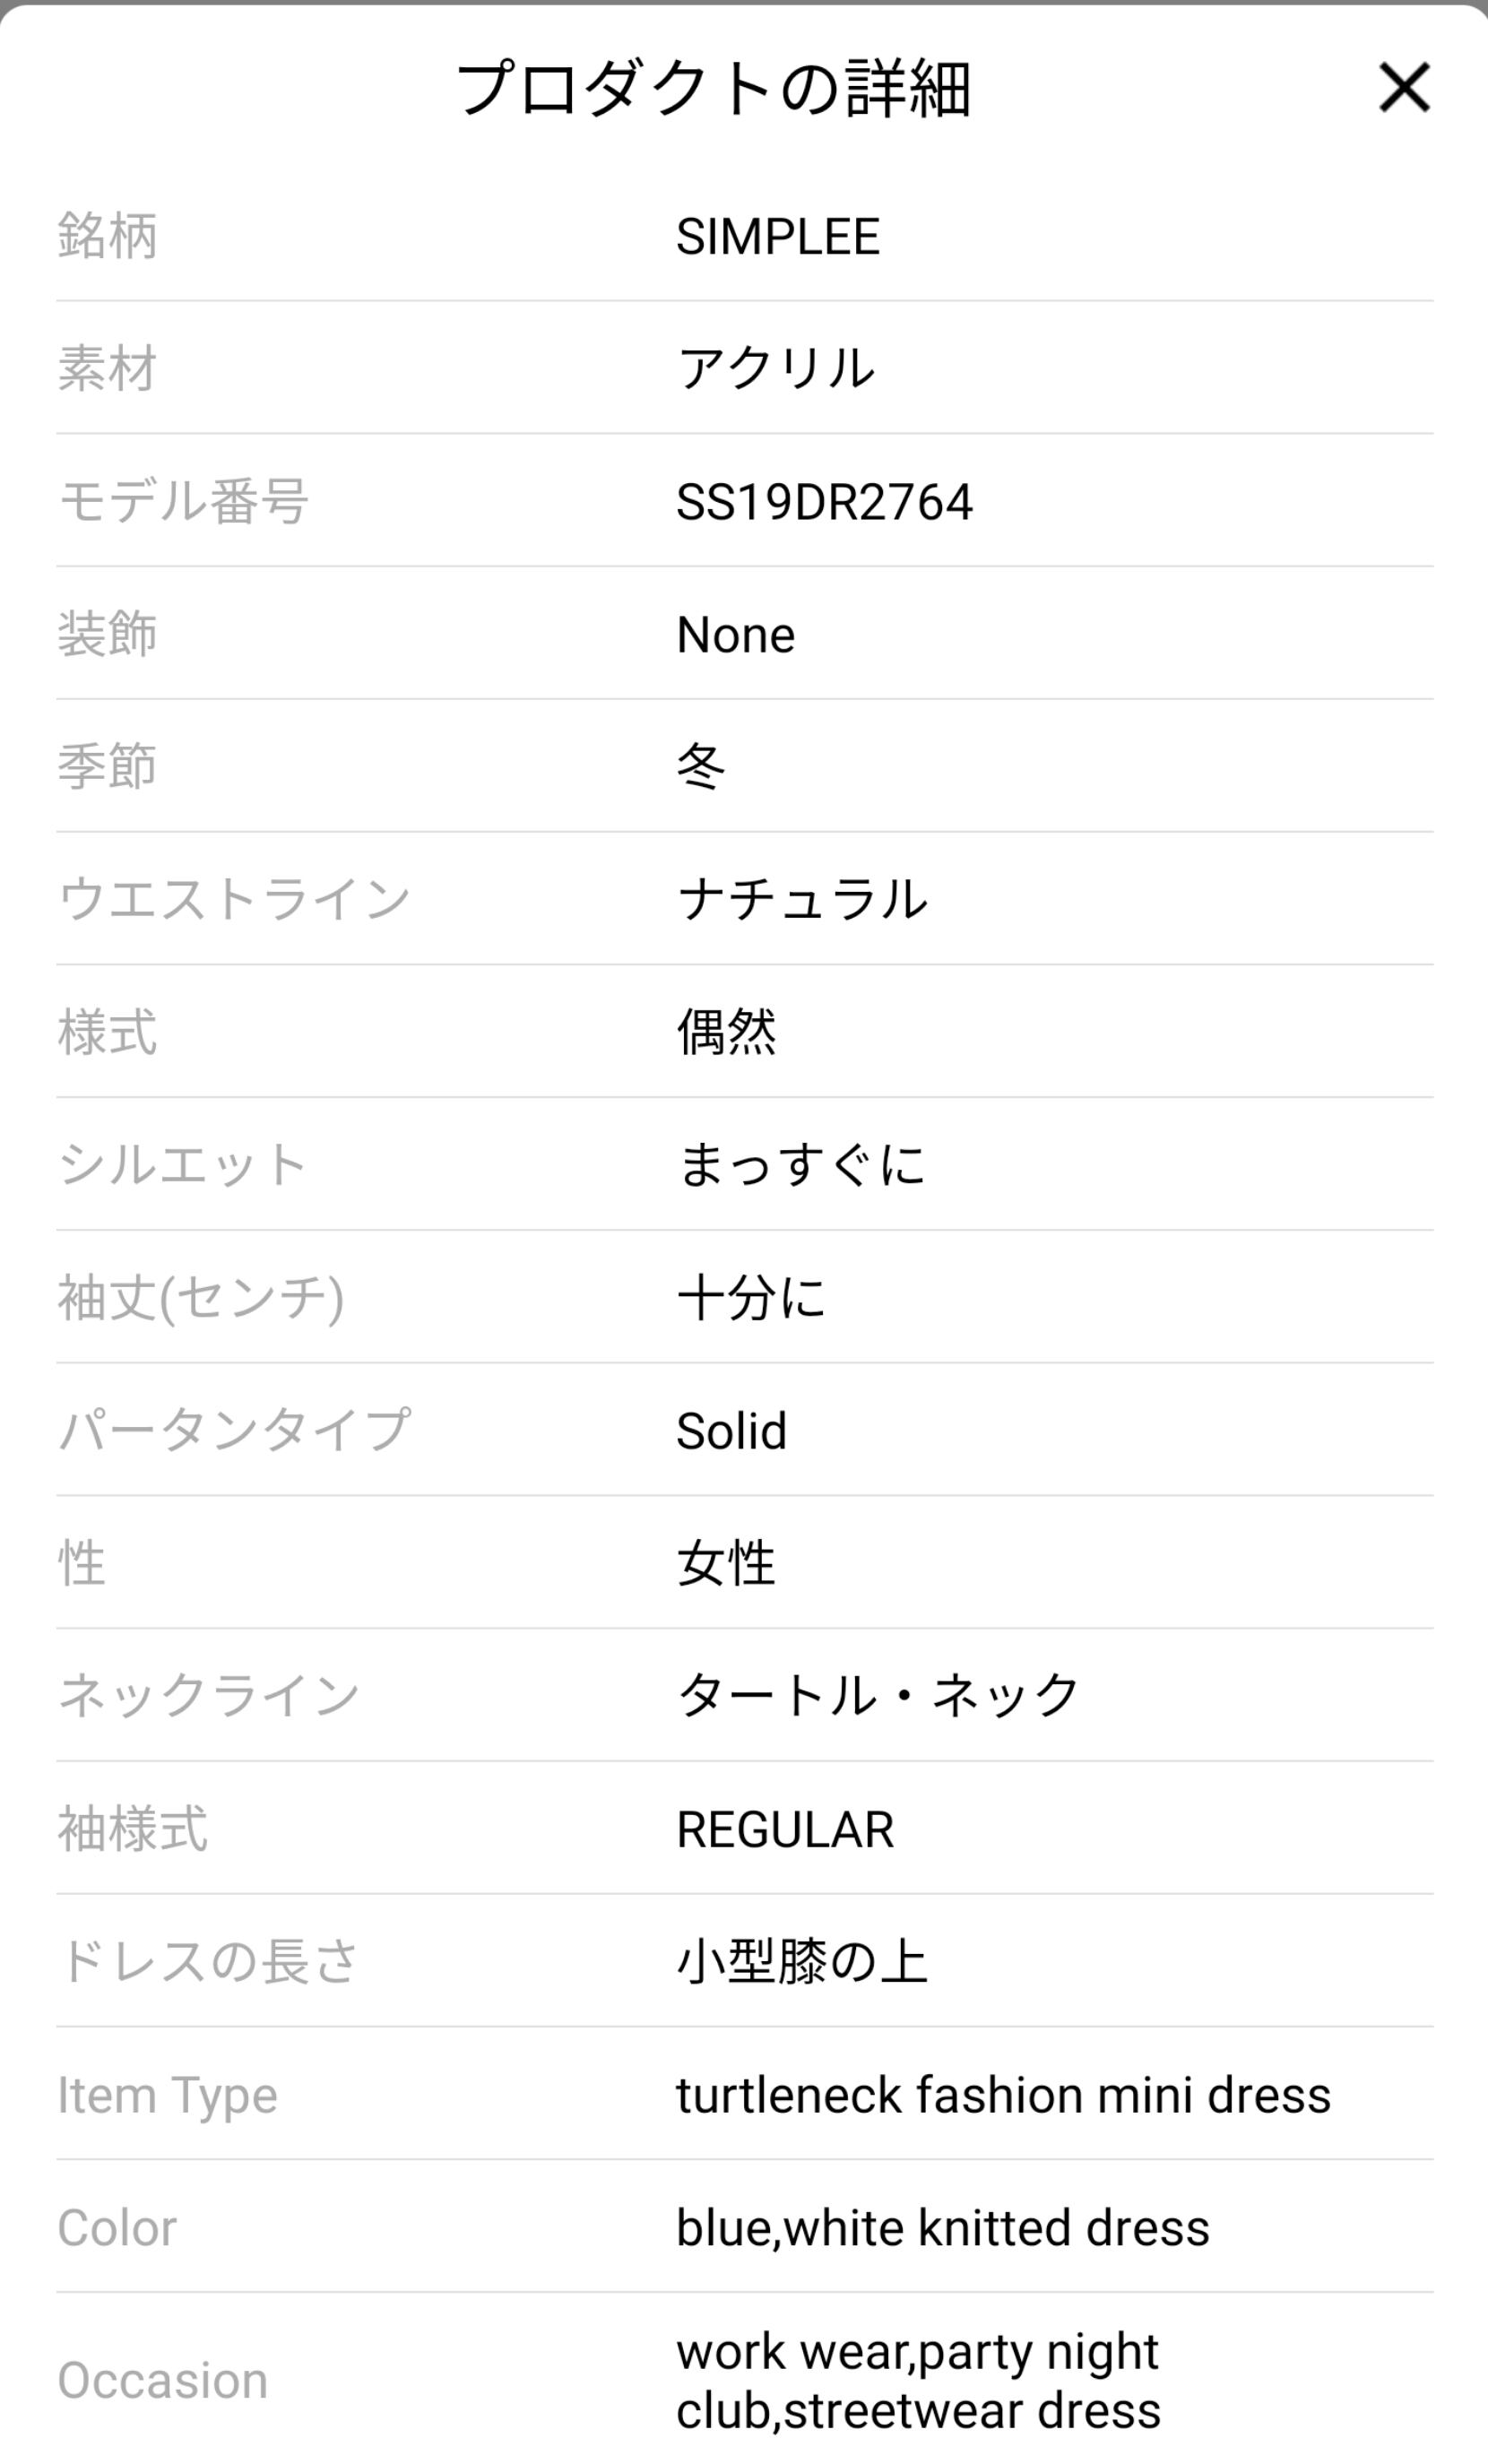Select the turtleneck fashion mini dress text
The image size is (1488, 2464).
pyautogui.click(x=1003, y=2094)
